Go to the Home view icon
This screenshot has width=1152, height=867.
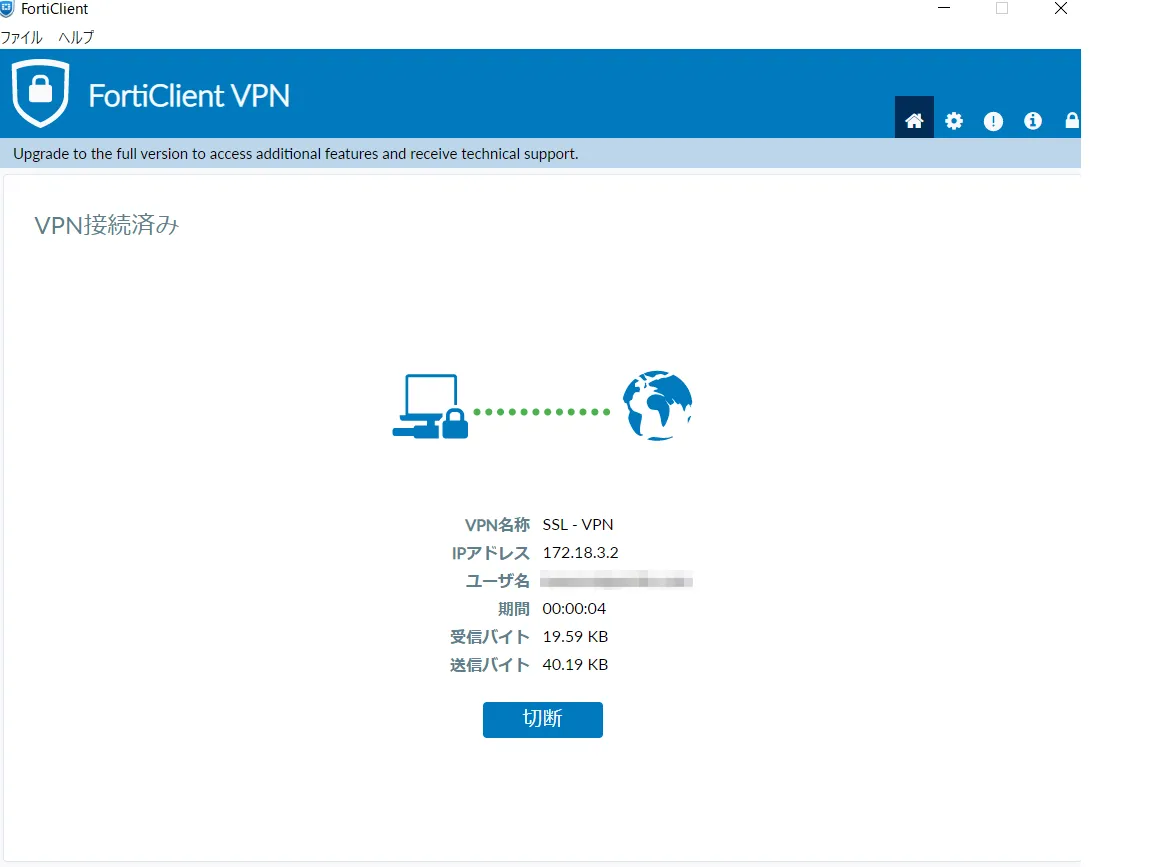click(914, 120)
